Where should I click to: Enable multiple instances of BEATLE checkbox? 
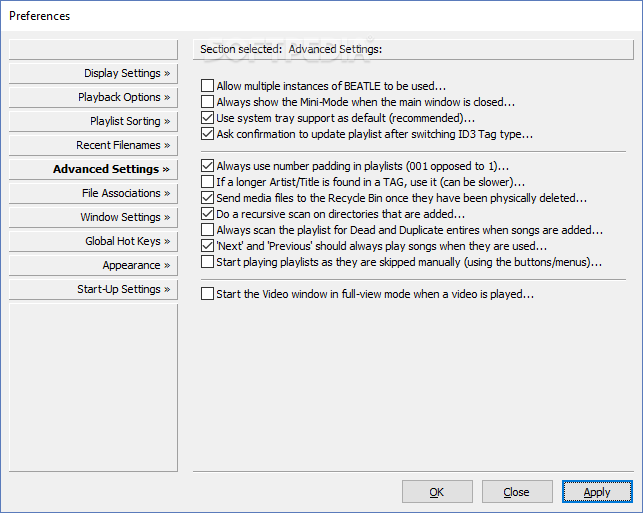tap(207, 86)
